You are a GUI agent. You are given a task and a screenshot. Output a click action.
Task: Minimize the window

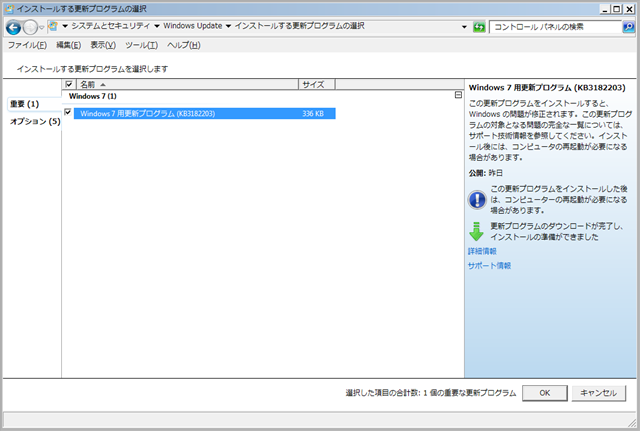pos(606,9)
